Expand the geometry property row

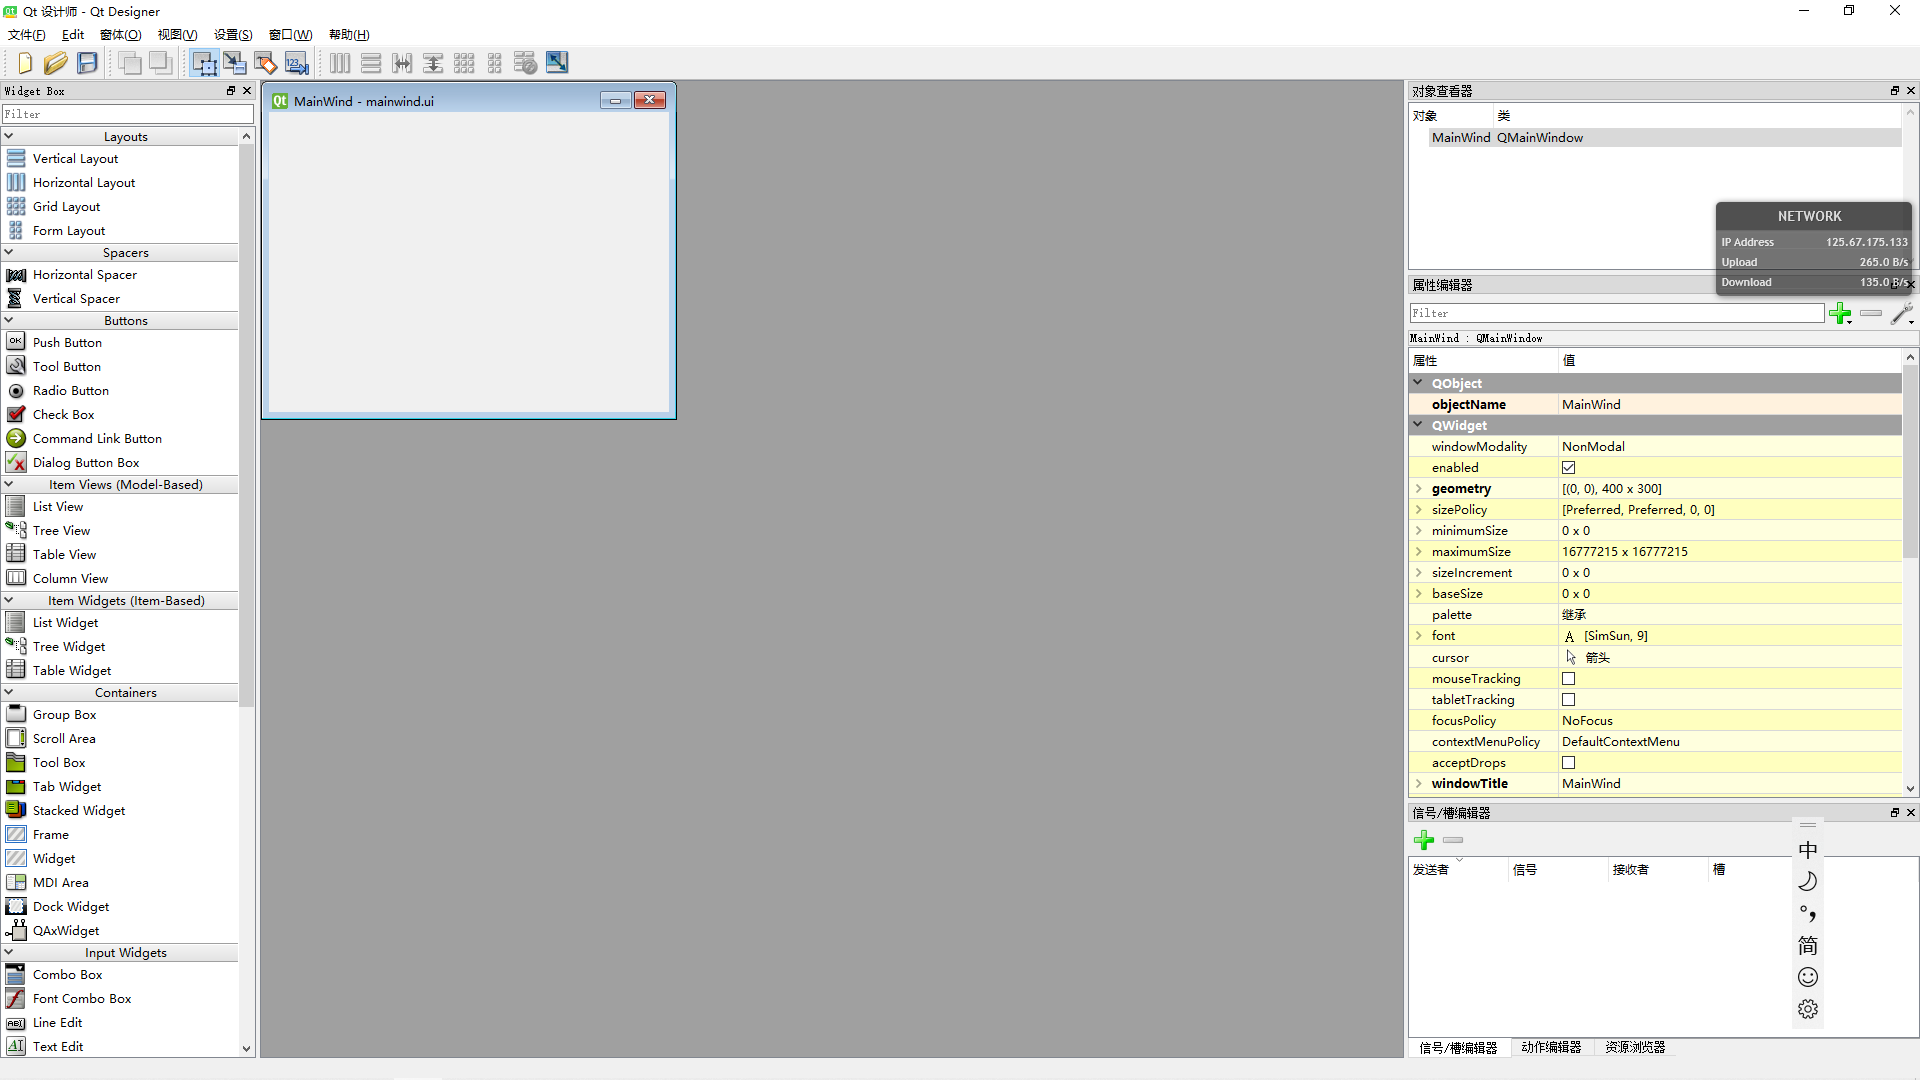1418,489
